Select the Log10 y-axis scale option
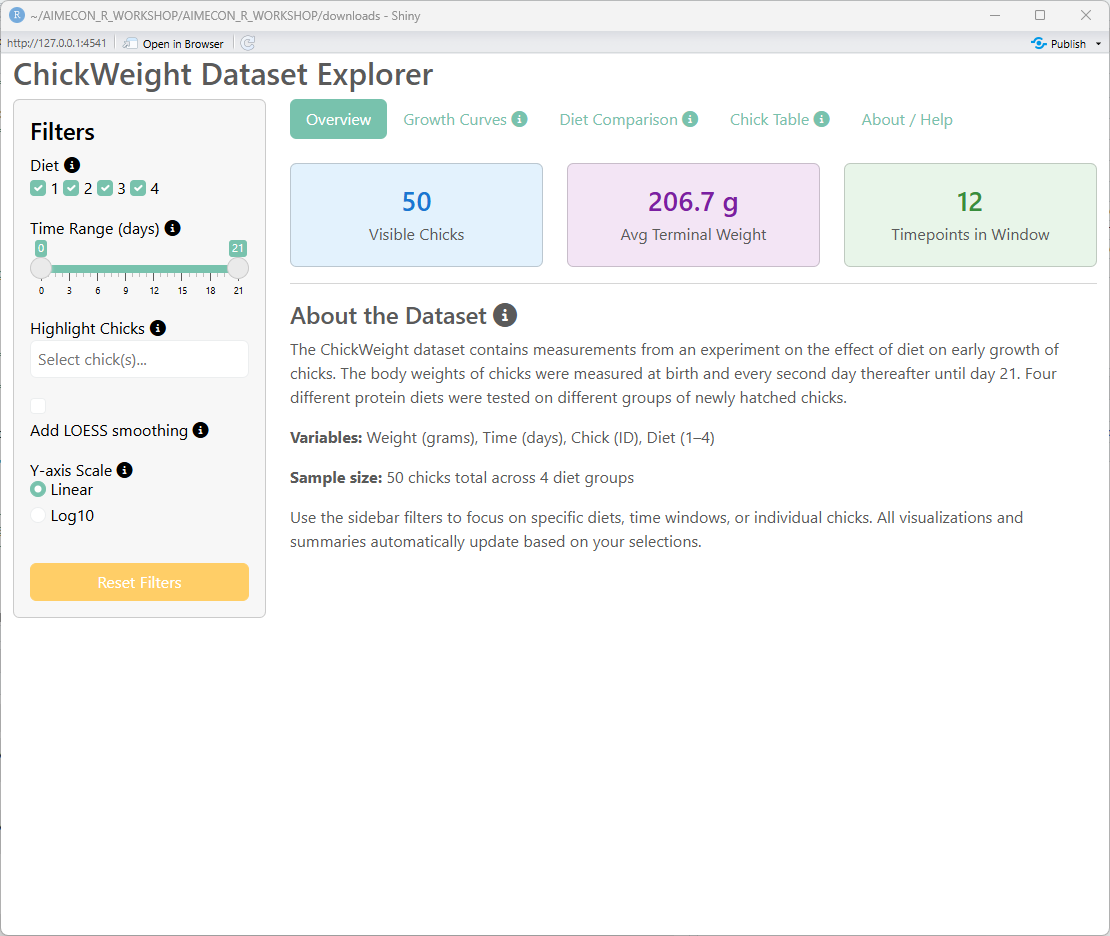The image size is (1110, 936). tap(39, 516)
